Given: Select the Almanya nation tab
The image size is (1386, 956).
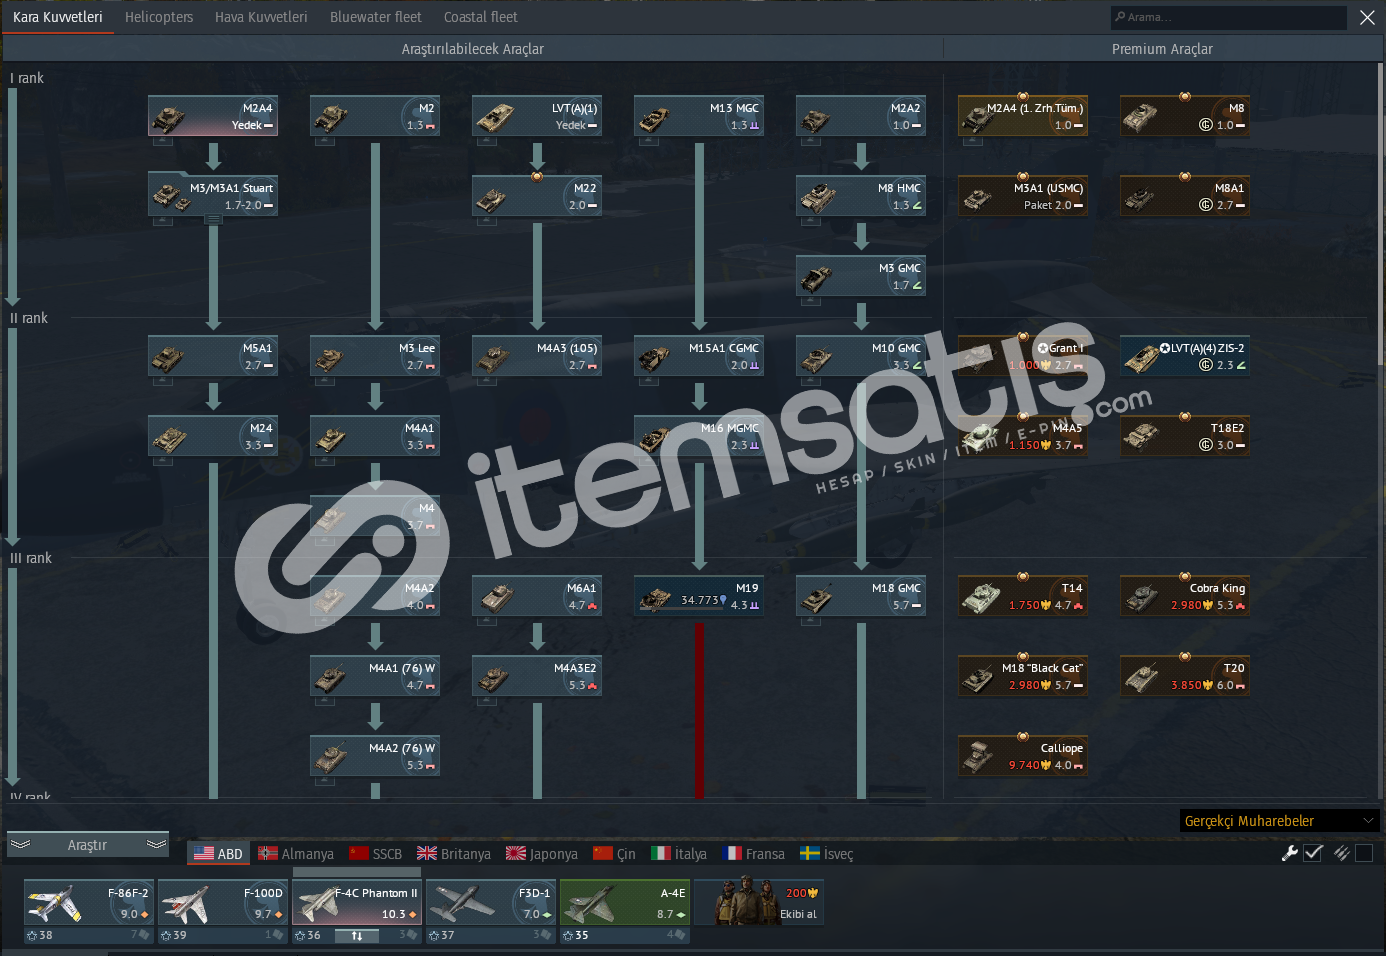Looking at the screenshot, I should (x=296, y=854).
